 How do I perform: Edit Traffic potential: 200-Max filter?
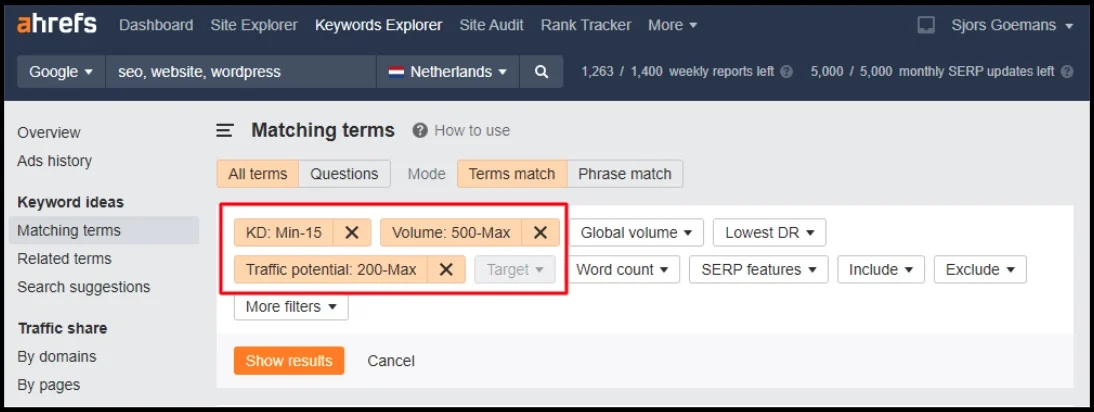pyautogui.click(x=331, y=269)
